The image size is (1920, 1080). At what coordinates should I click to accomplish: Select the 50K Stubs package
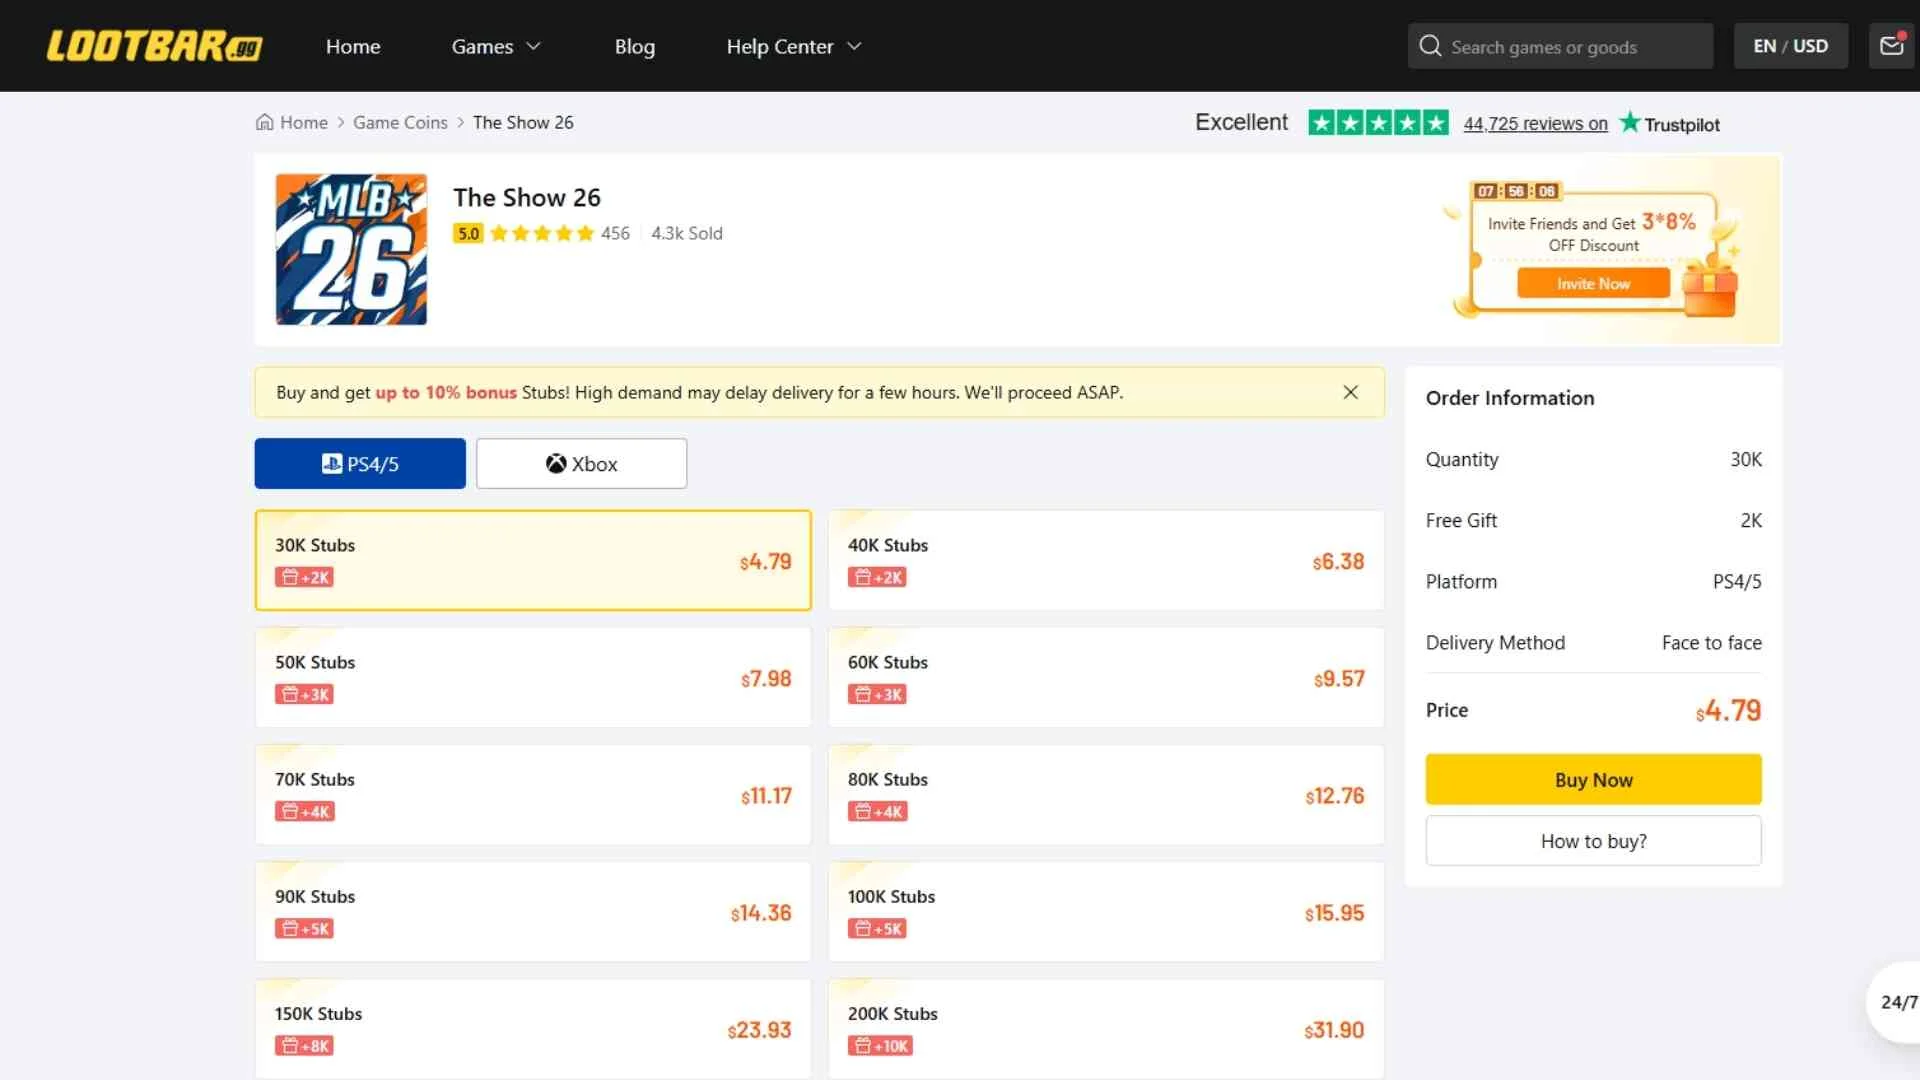(533, 677)
